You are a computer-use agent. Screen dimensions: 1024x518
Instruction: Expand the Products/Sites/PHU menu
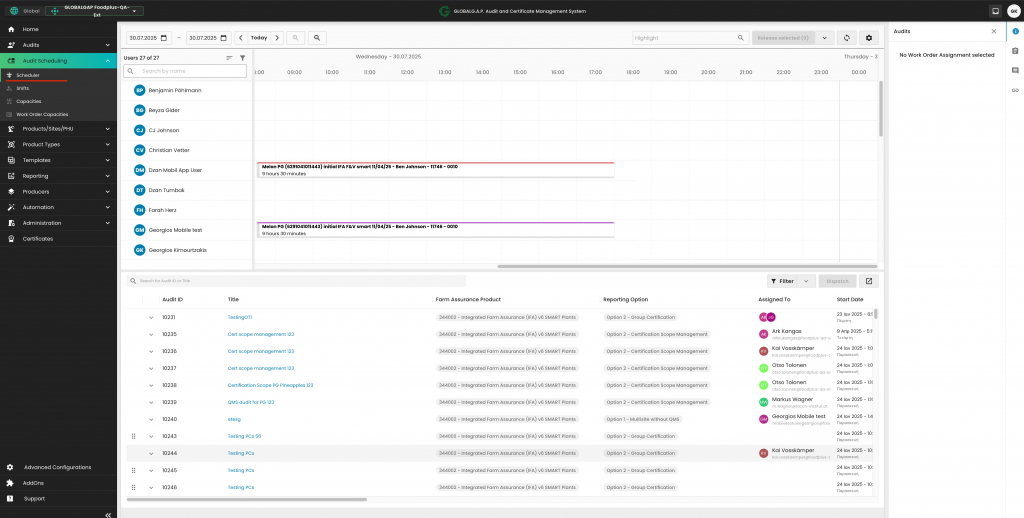pos(58,128)
